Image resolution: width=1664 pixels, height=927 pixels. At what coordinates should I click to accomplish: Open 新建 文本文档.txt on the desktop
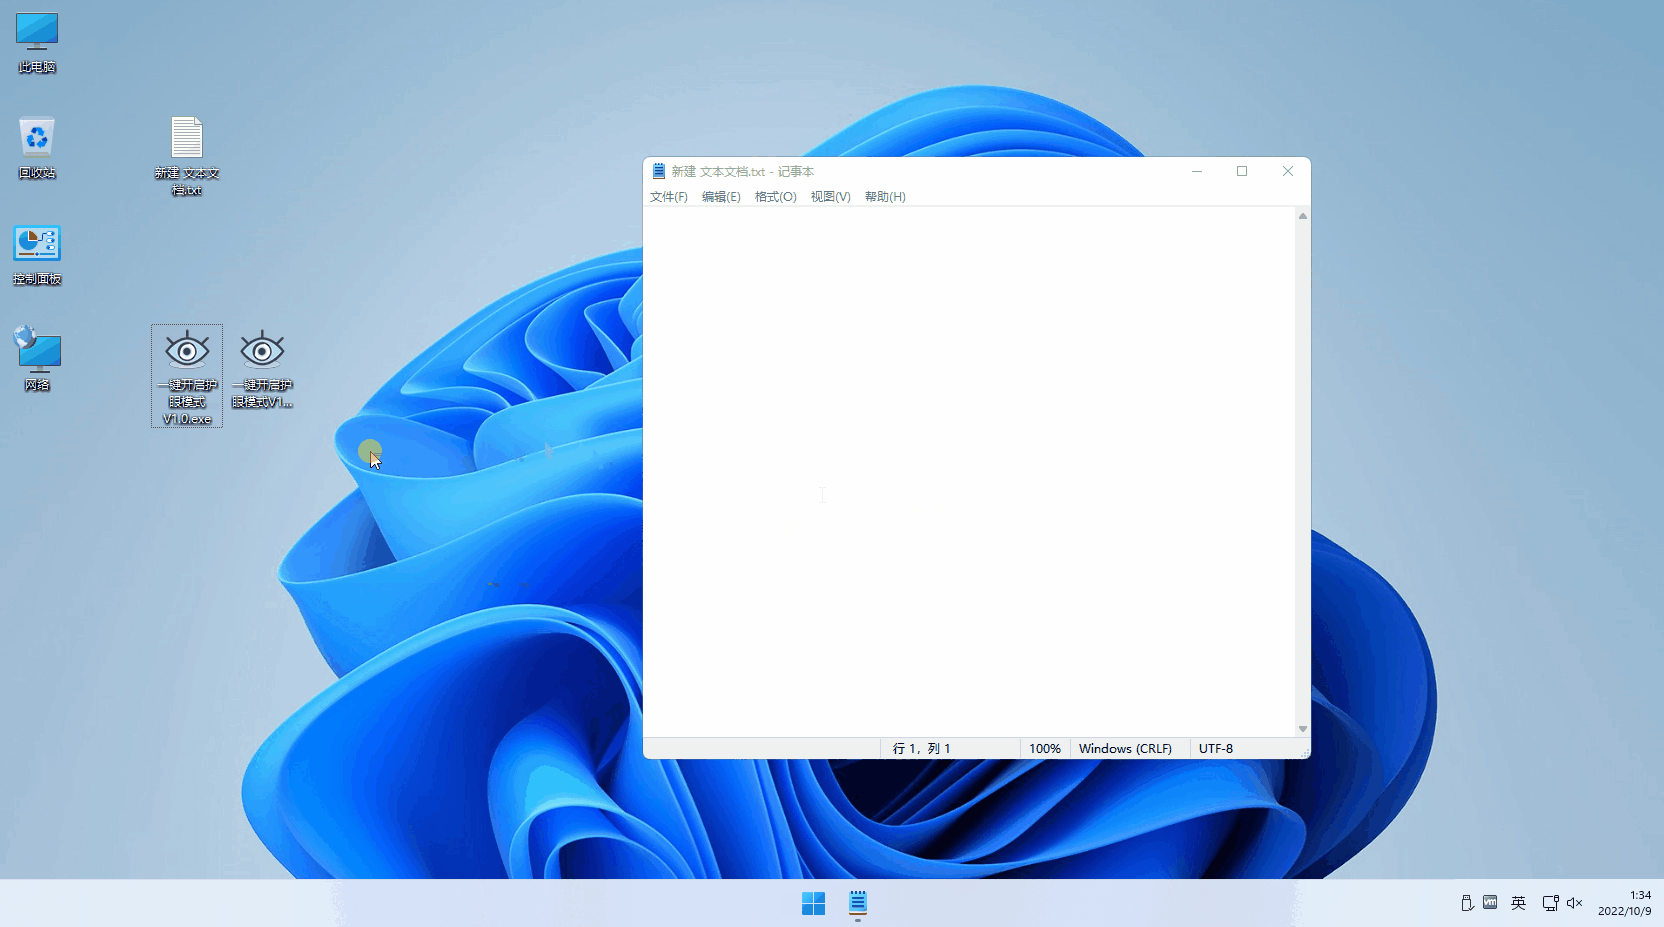(186, 155)
